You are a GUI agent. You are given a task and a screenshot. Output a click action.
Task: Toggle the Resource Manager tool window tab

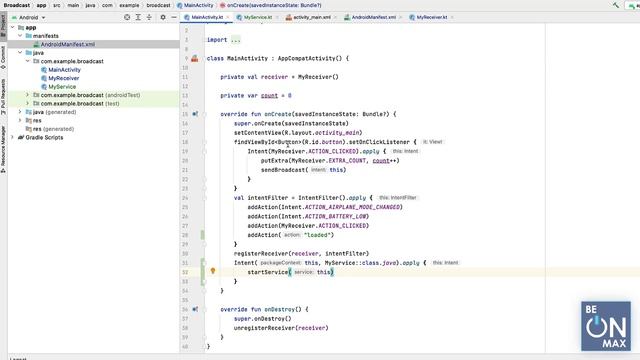tap(3, 149)
